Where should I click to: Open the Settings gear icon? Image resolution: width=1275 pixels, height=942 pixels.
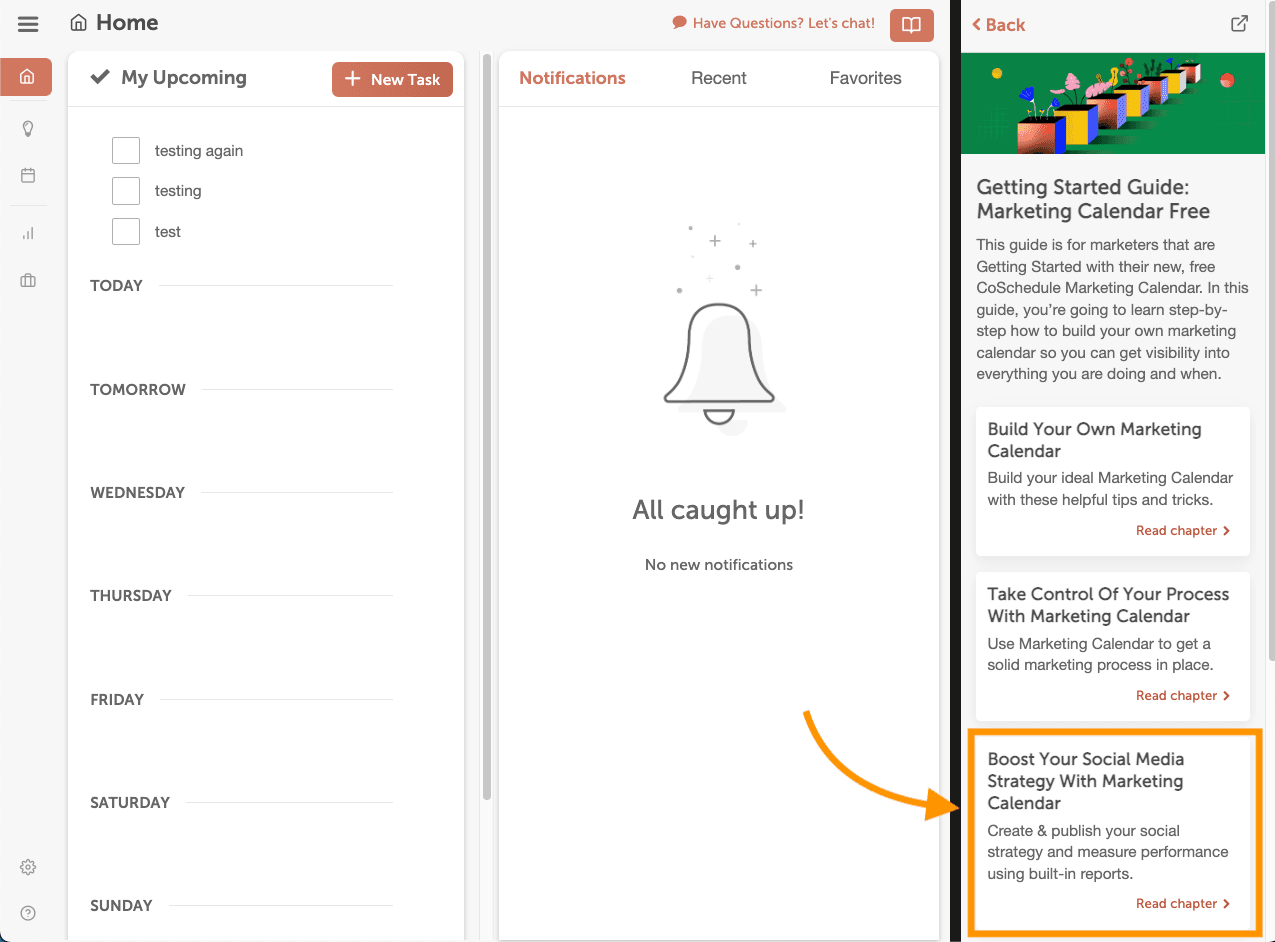(28, 867)
